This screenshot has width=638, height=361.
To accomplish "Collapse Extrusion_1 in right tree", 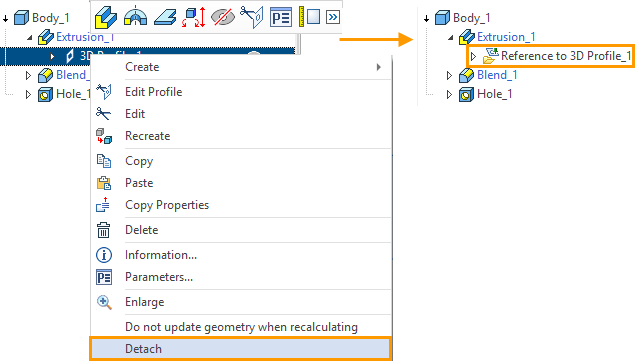I will point(451,37).
